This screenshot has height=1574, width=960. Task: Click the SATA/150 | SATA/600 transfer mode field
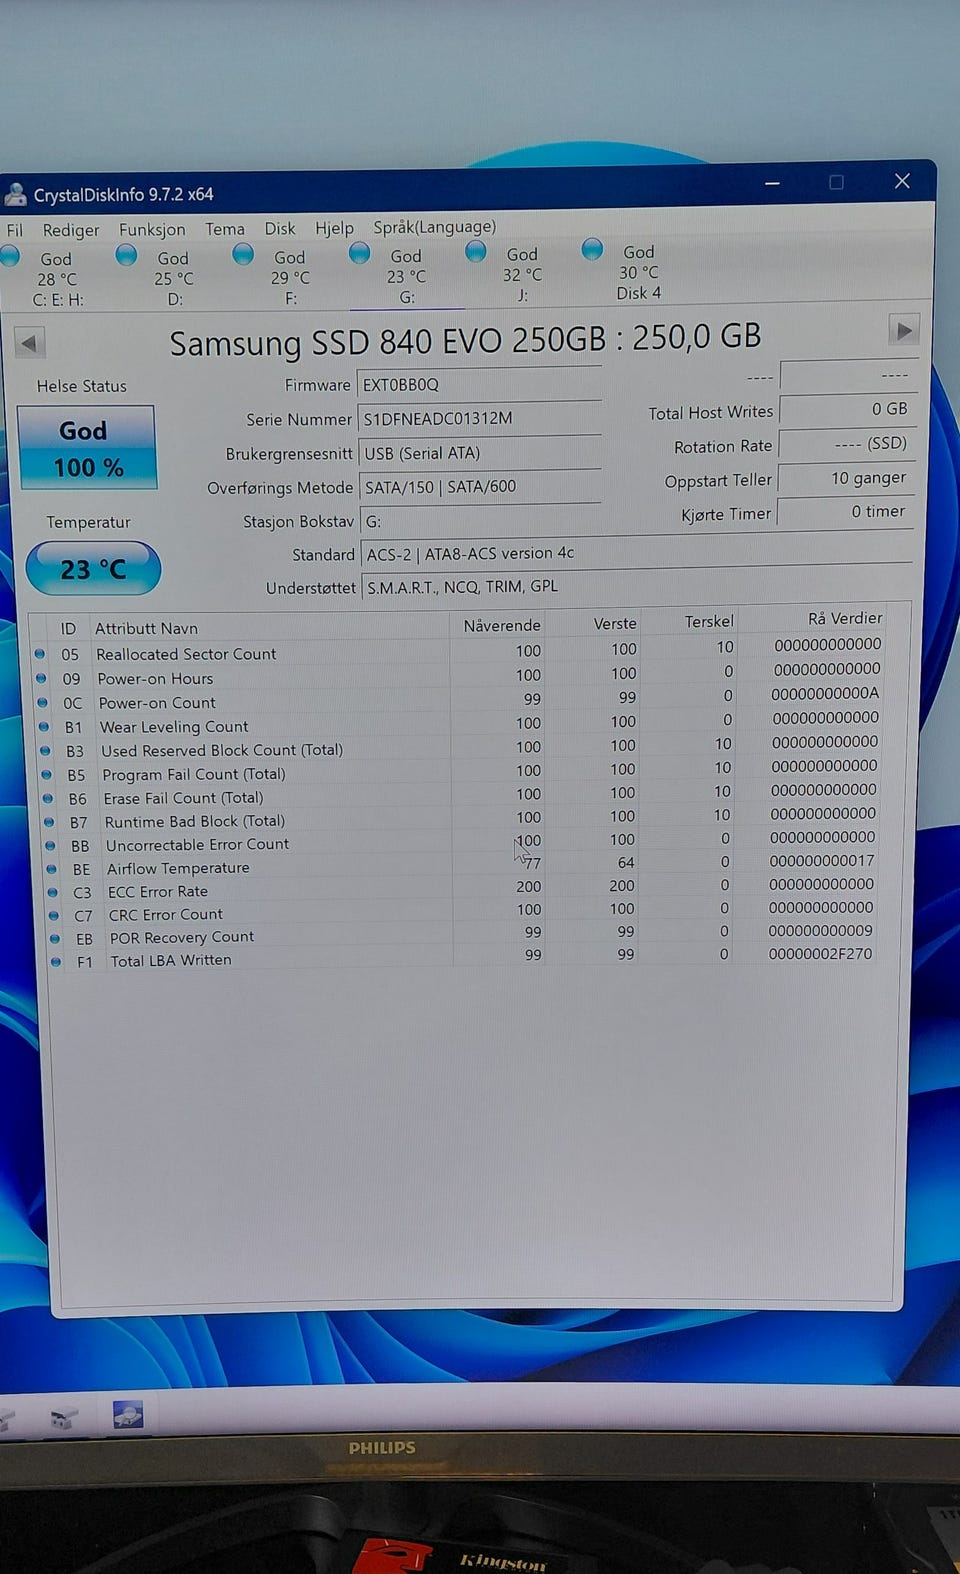(x=480, y=486)
